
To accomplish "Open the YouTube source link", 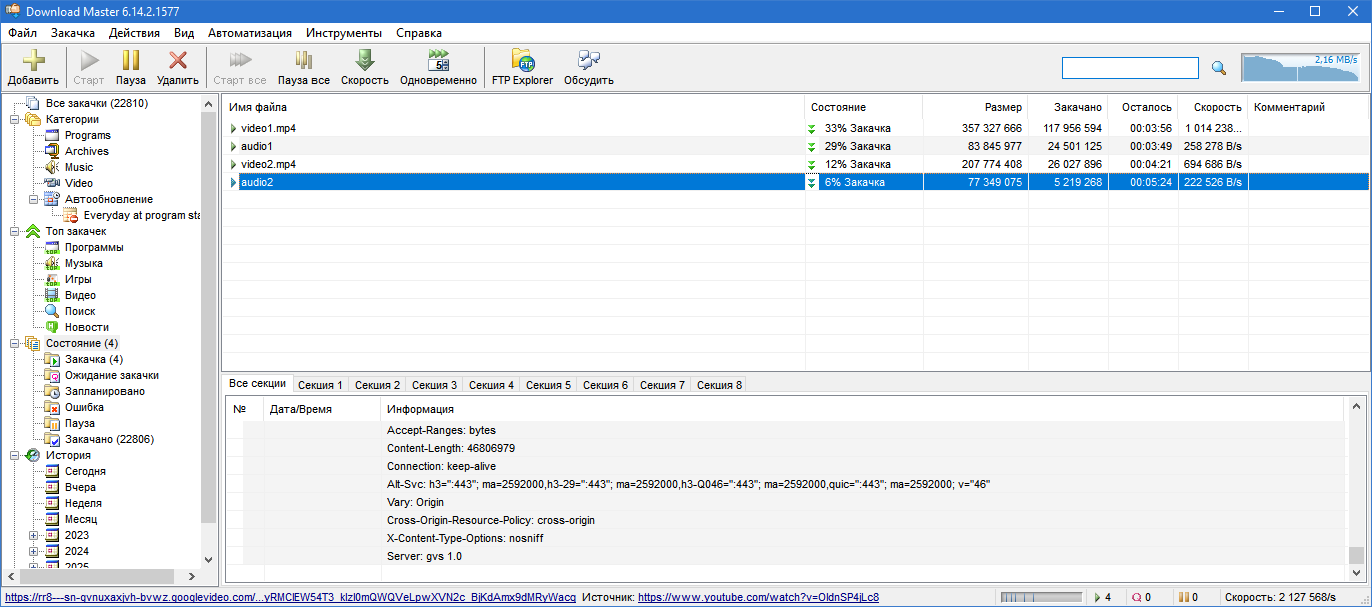I will tap(758, 598).
